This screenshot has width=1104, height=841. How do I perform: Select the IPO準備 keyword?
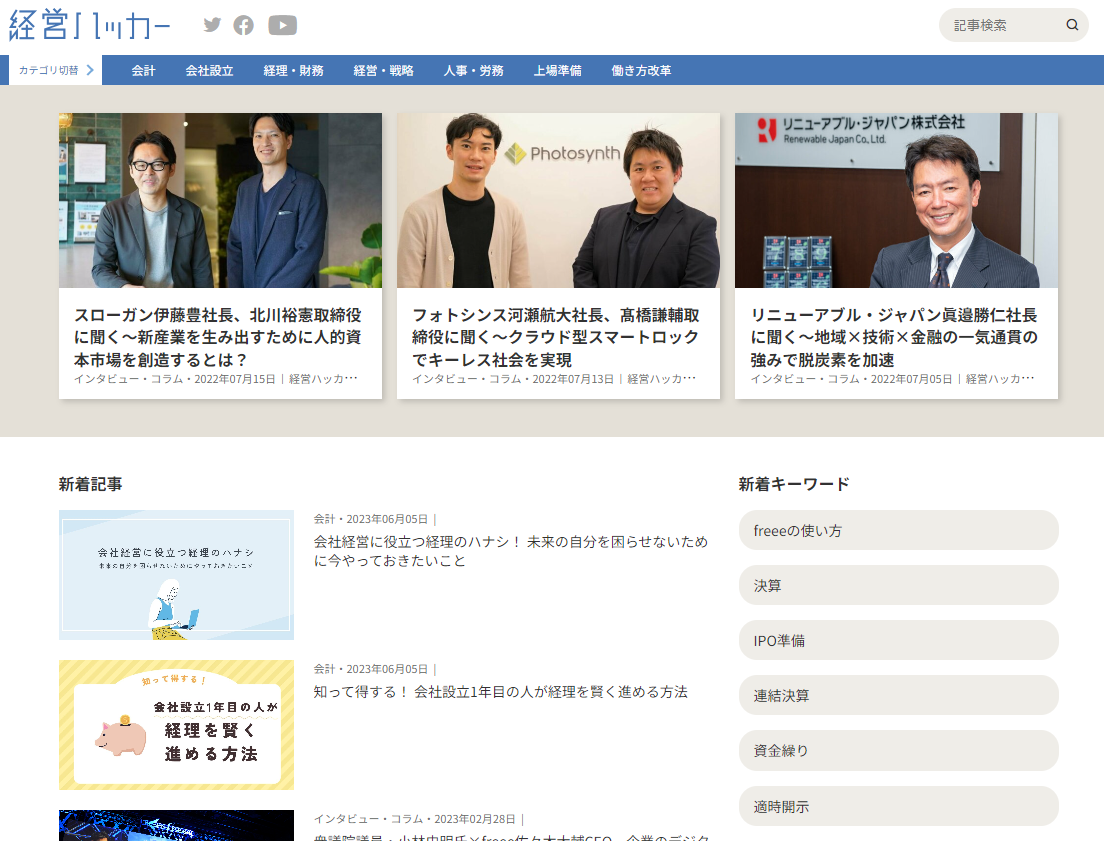tap(898, 640)
